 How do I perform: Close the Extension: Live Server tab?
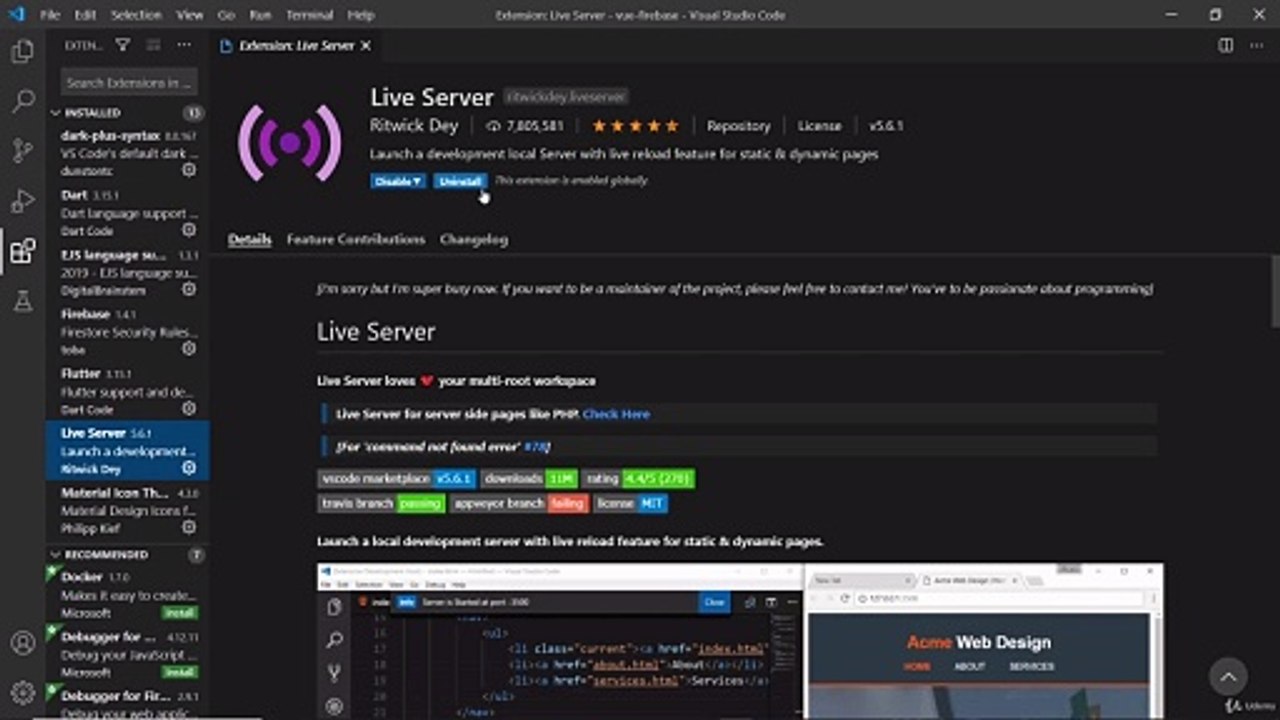[366, 45]
